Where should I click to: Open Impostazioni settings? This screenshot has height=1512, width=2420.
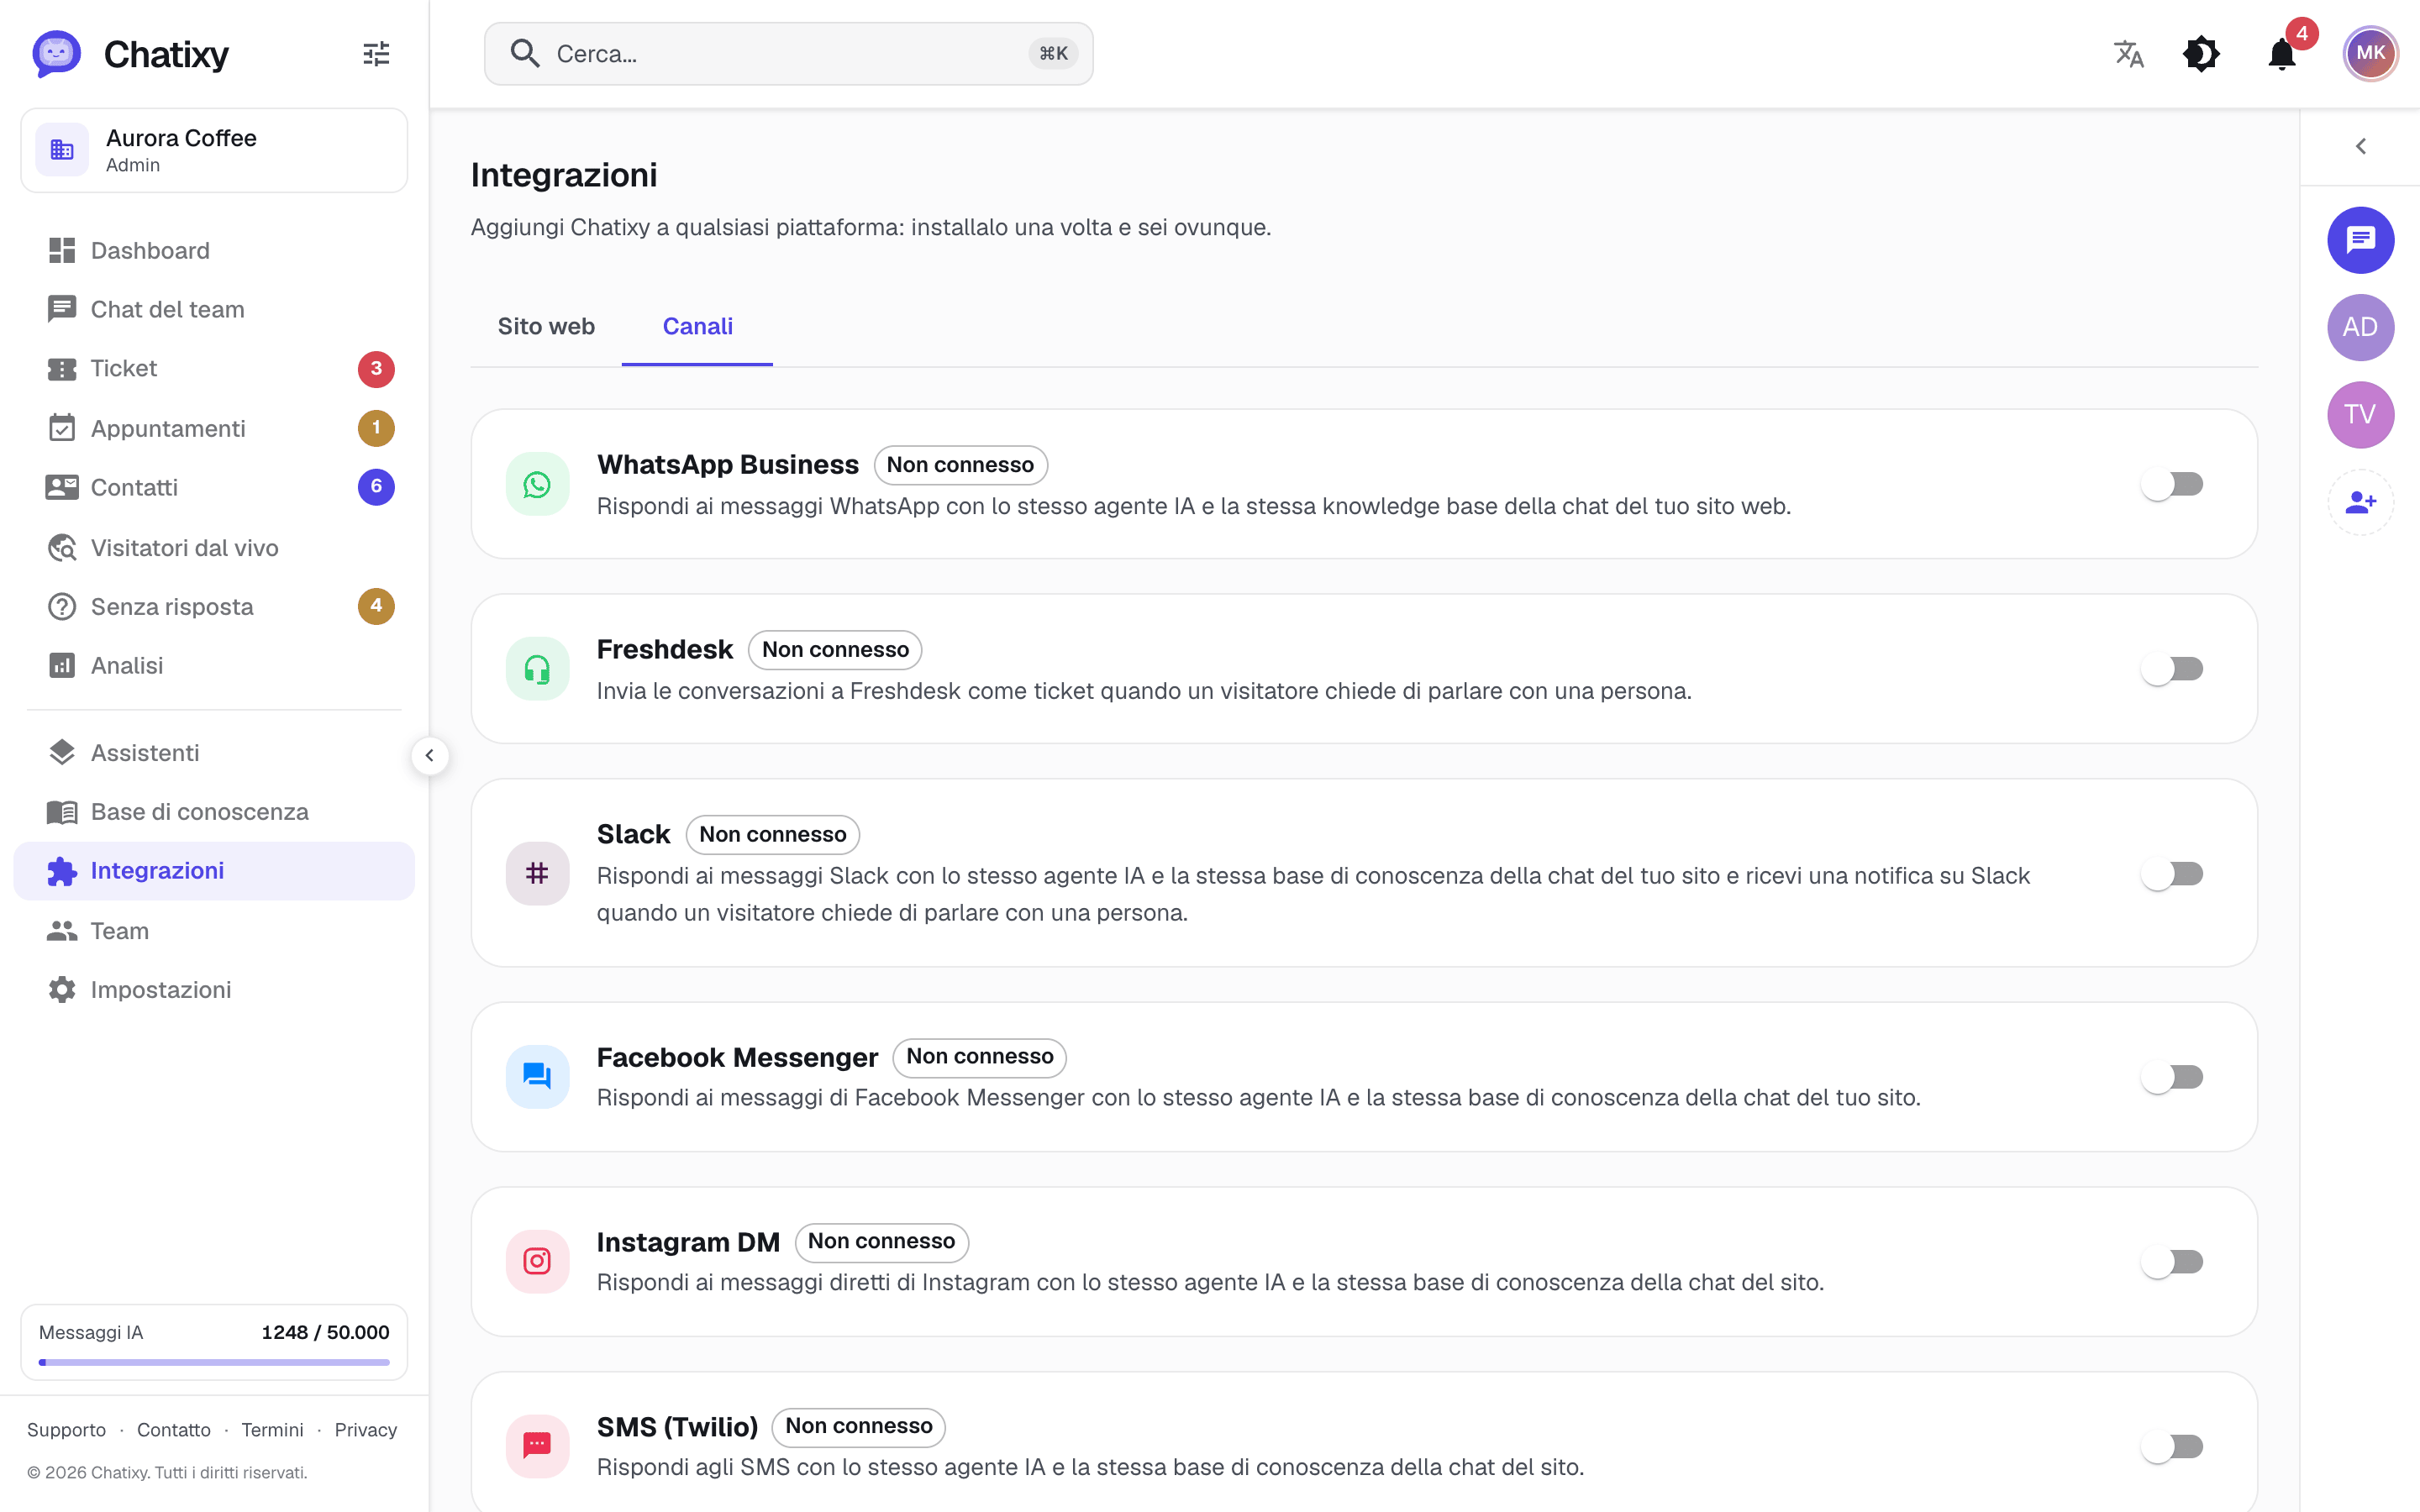tap(214, 989)
